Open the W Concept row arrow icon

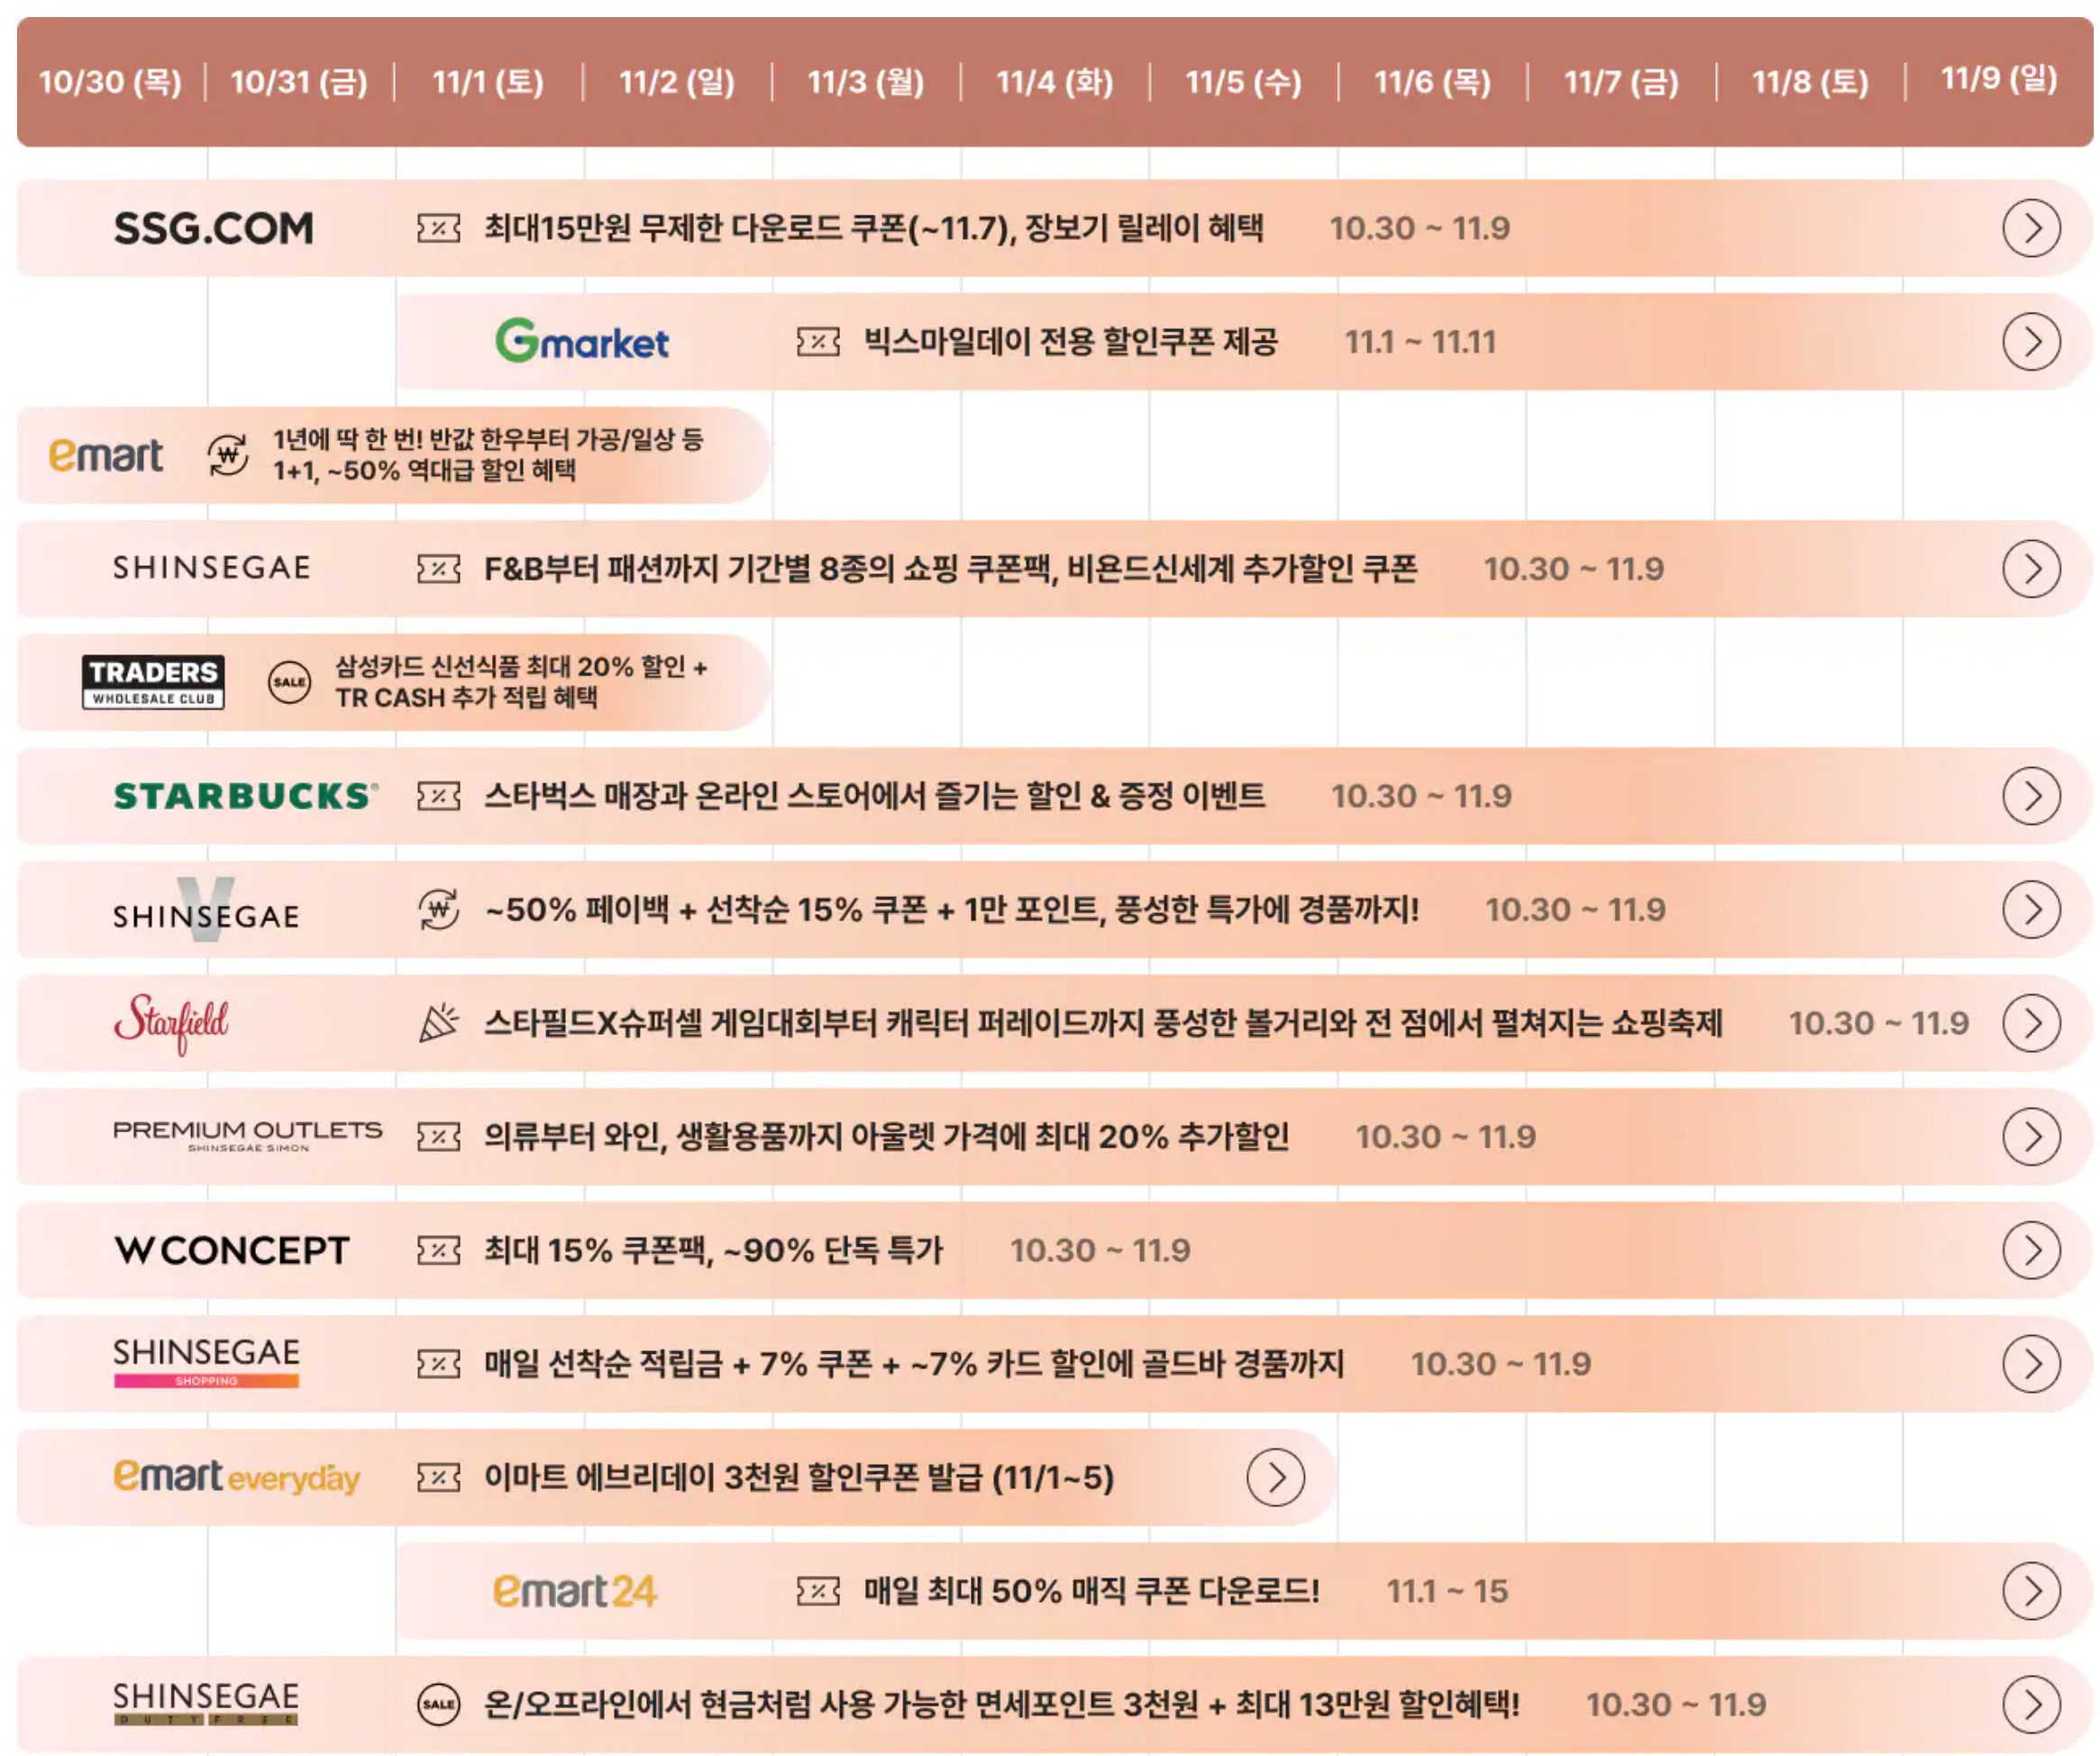click(2031, 1250)
